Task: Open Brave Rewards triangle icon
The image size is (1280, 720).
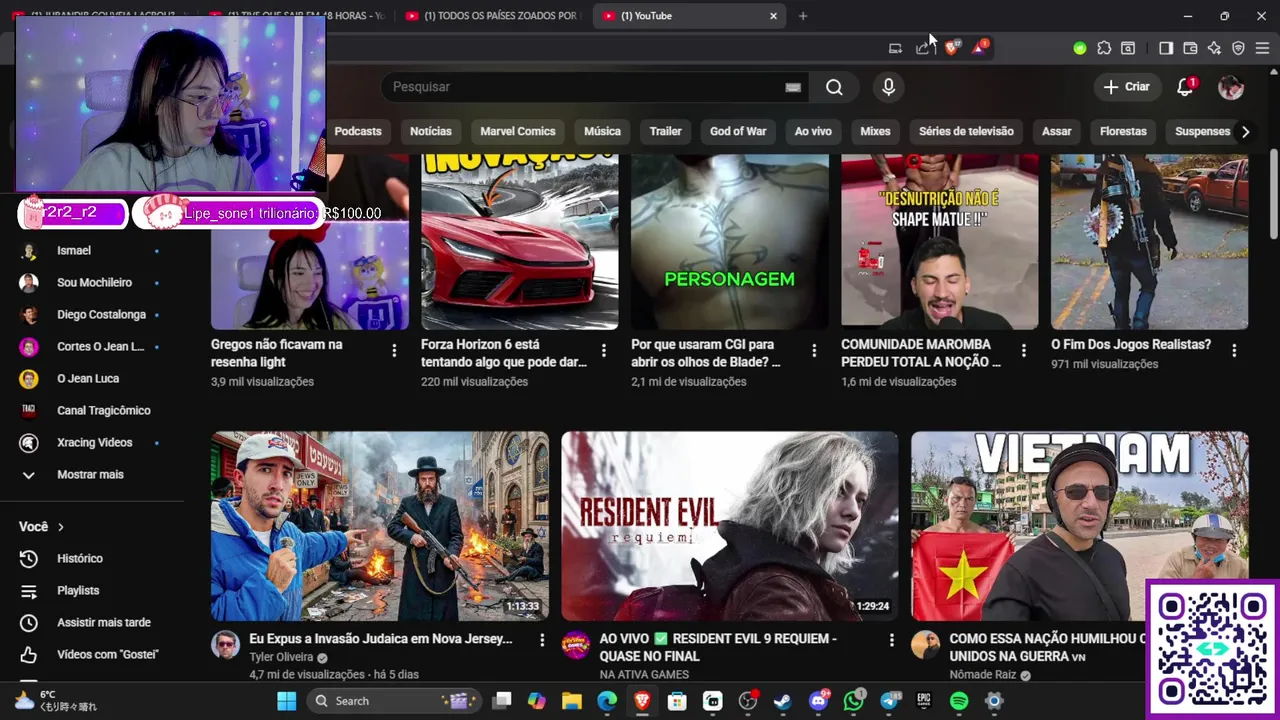Action: [980, 47]
